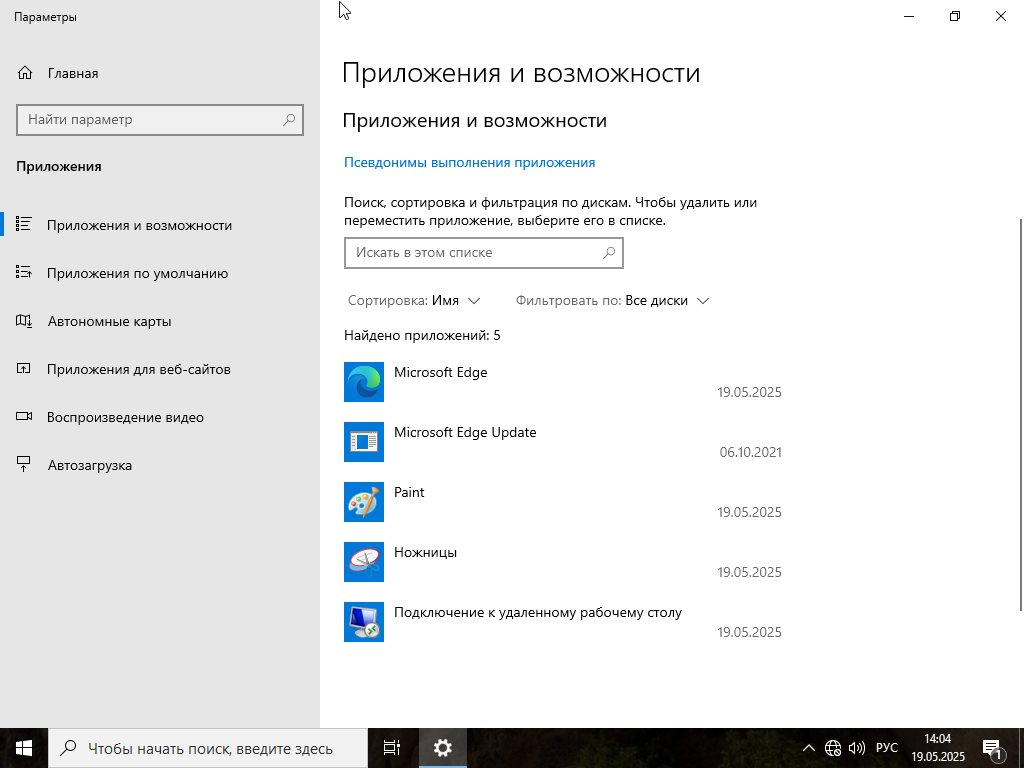
Task: Click the Ножницы scissors icon
Action: click(364, 562)
